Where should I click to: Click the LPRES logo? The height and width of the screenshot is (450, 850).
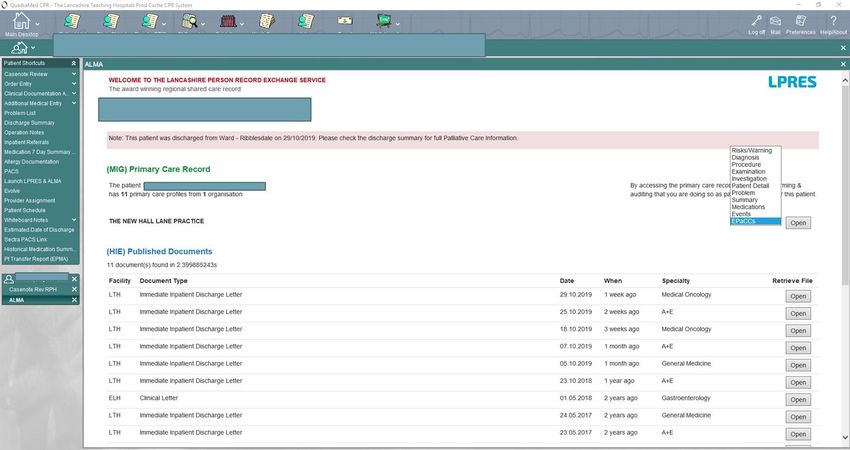click(792, 82)
